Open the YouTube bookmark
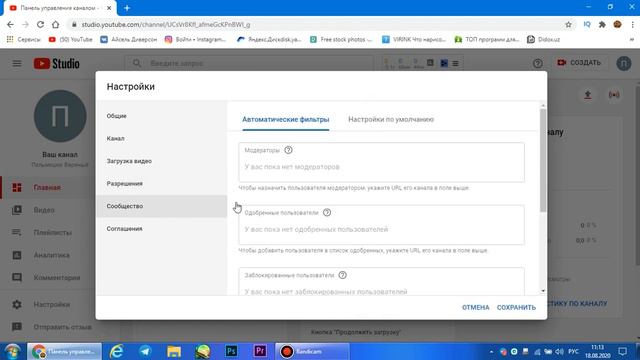This screenshot has width=640, height=360. (x=71, y=40)
